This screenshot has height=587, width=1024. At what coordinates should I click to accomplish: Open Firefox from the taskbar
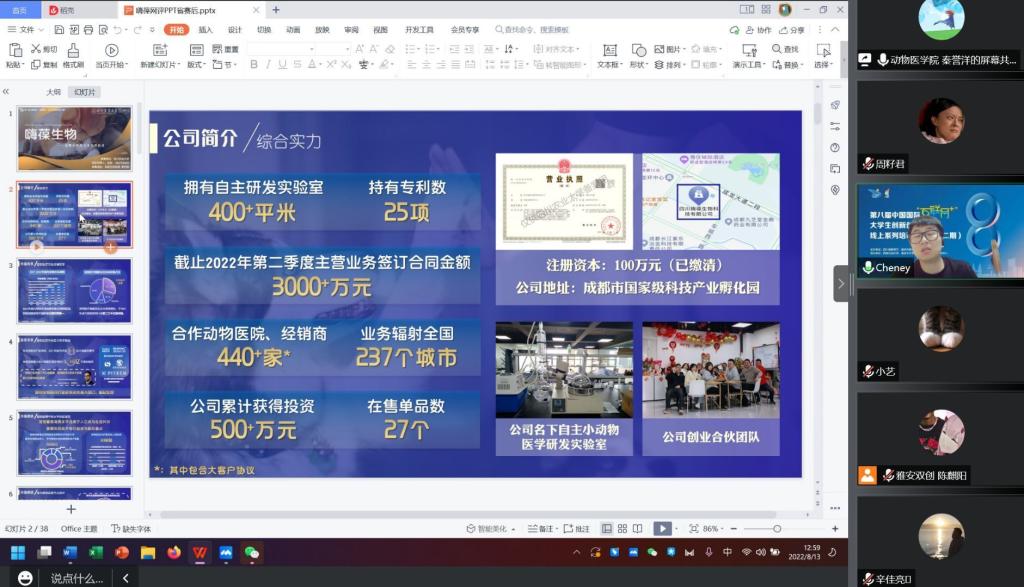coord(174,552)
